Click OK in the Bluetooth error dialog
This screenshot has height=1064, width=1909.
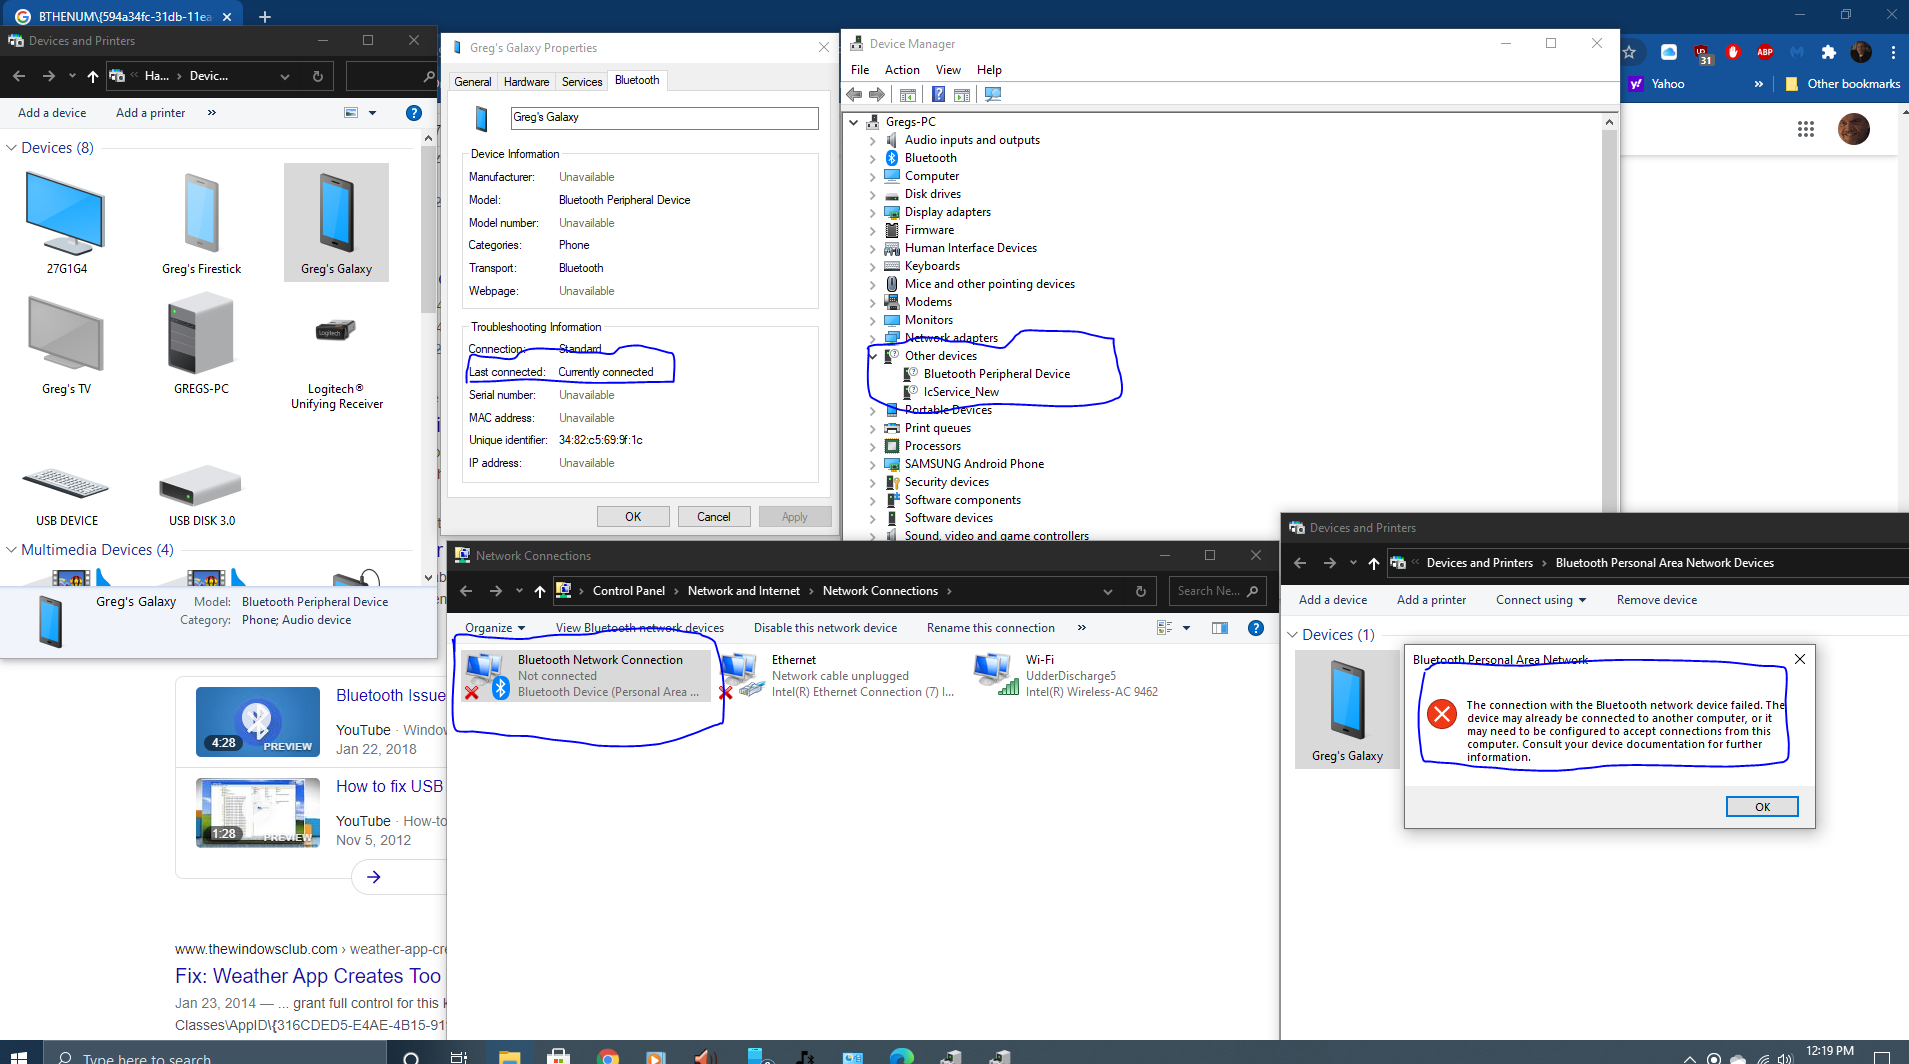coord(1762,807)
